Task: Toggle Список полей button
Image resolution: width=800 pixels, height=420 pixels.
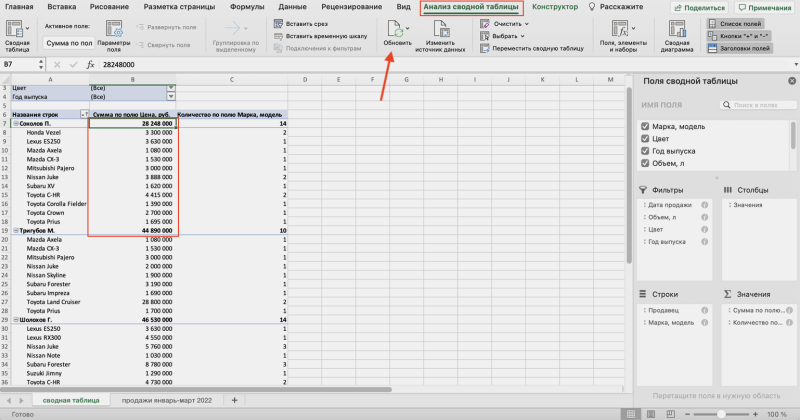Action: coord(735,23)
